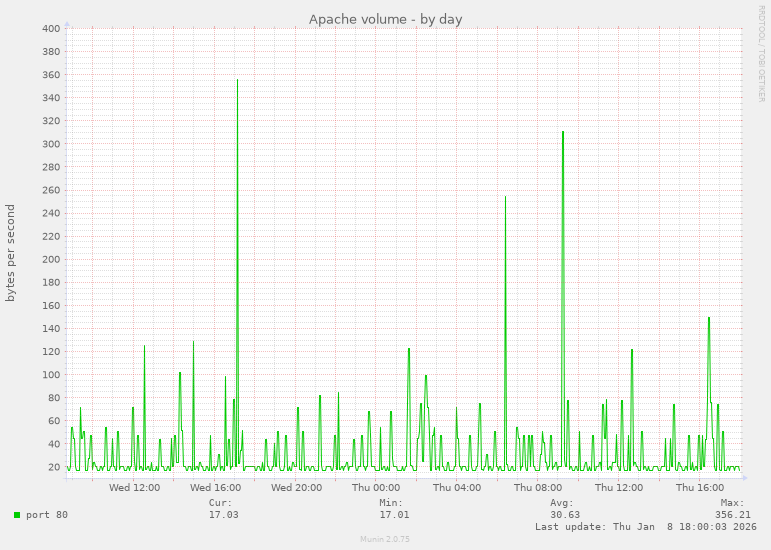Click the 'bytes per second' axis label
The width and height of the screenshot is (771, 550).
pos(10,253)
